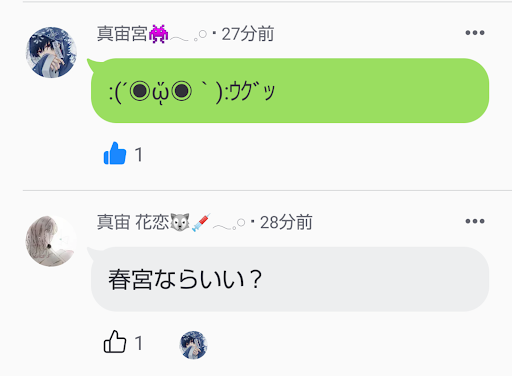
Task: Open options menu for 真宙宮's comment
Action: [475, 33]
